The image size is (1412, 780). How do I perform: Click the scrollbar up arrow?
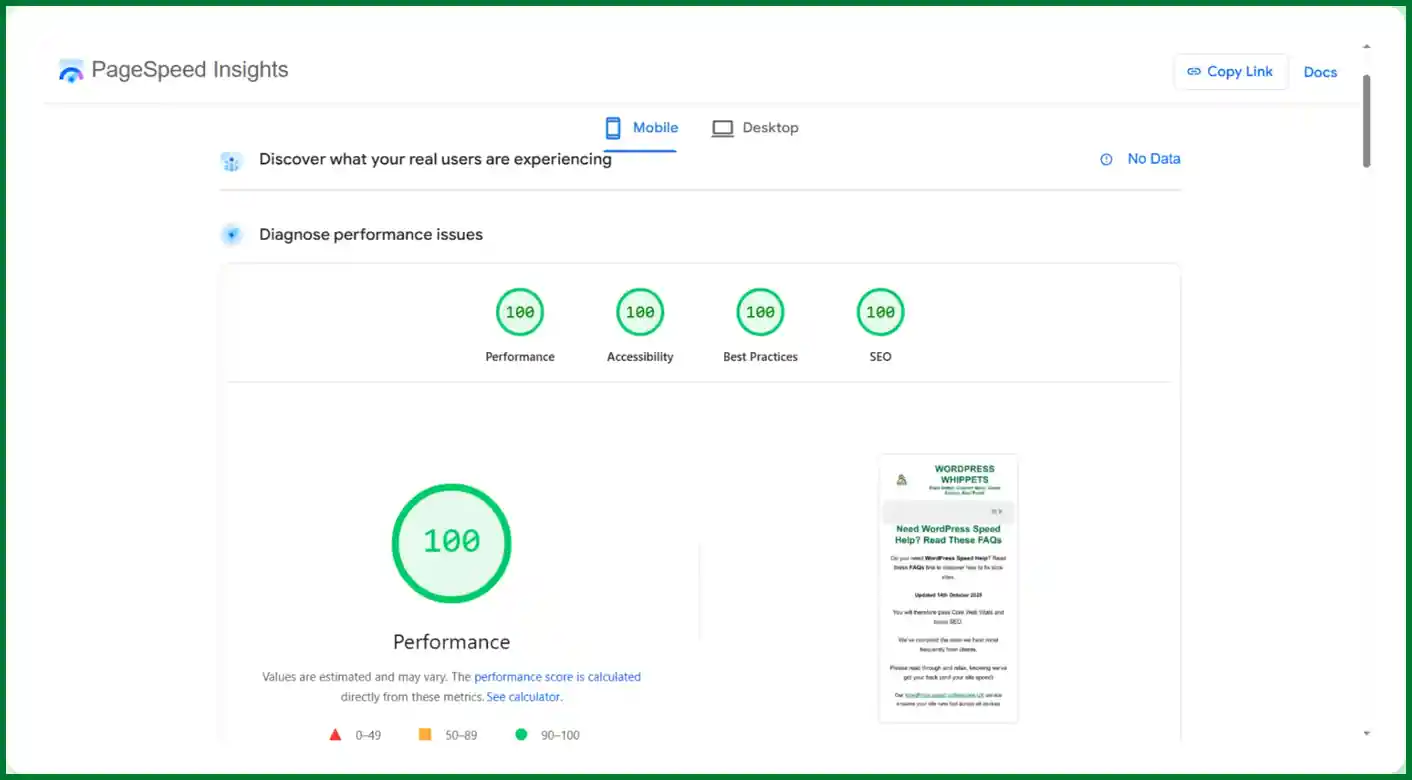1366,47
